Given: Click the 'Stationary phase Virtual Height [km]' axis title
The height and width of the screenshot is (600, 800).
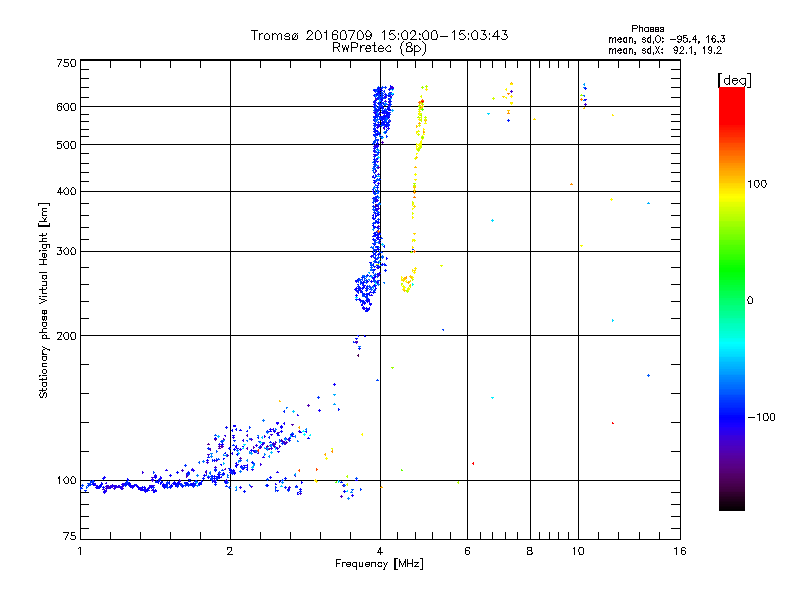Looking at the screenshot, I should click(x=43, y=300).
